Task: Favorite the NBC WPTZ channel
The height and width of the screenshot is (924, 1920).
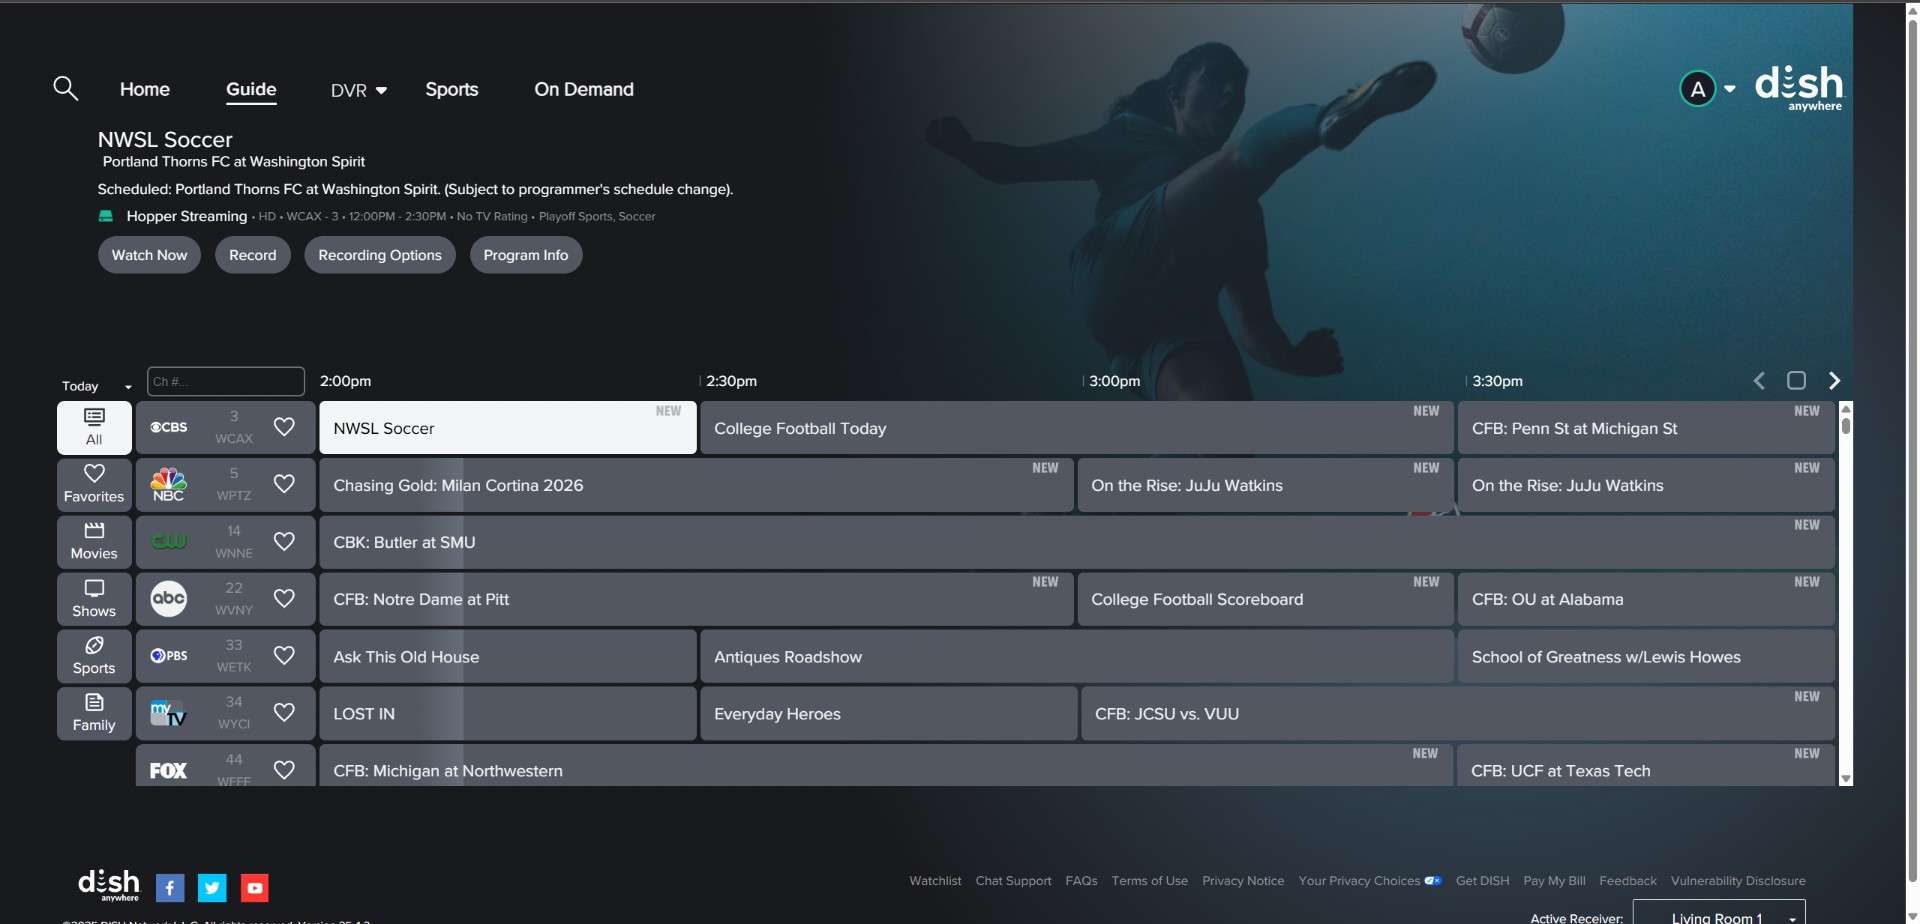Action: [283, 484]
